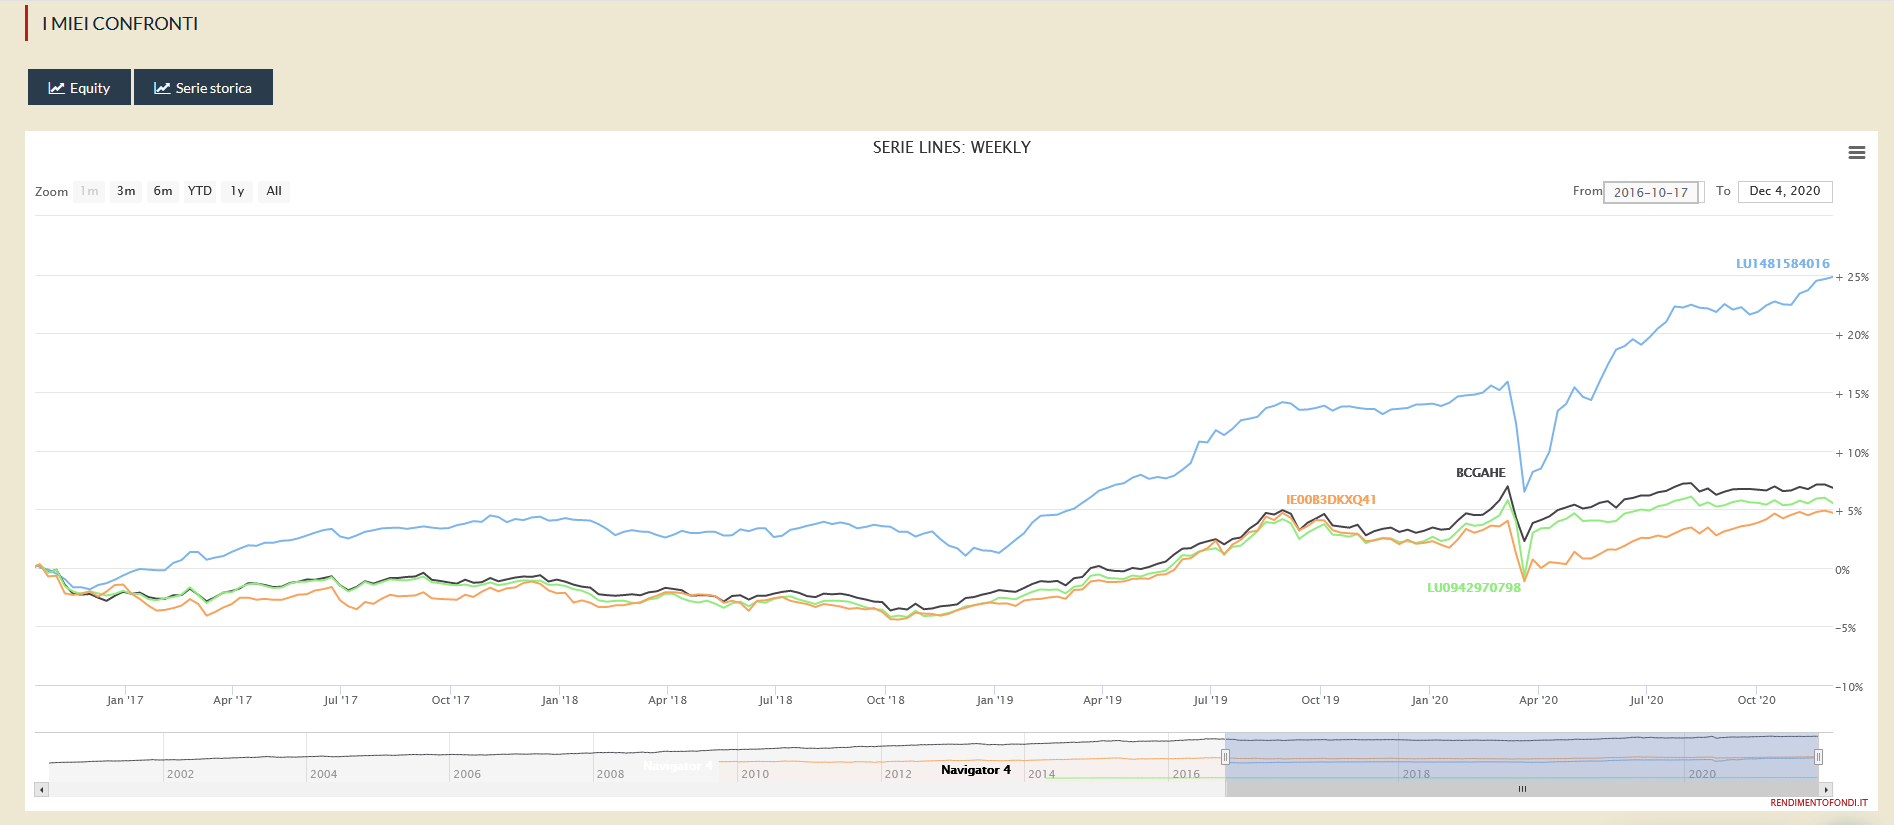Image resolution: width=1894 pixels, height=825 pixels.
Task: Click the LU1481584016 series label
Action: (x=1782, y=264)
